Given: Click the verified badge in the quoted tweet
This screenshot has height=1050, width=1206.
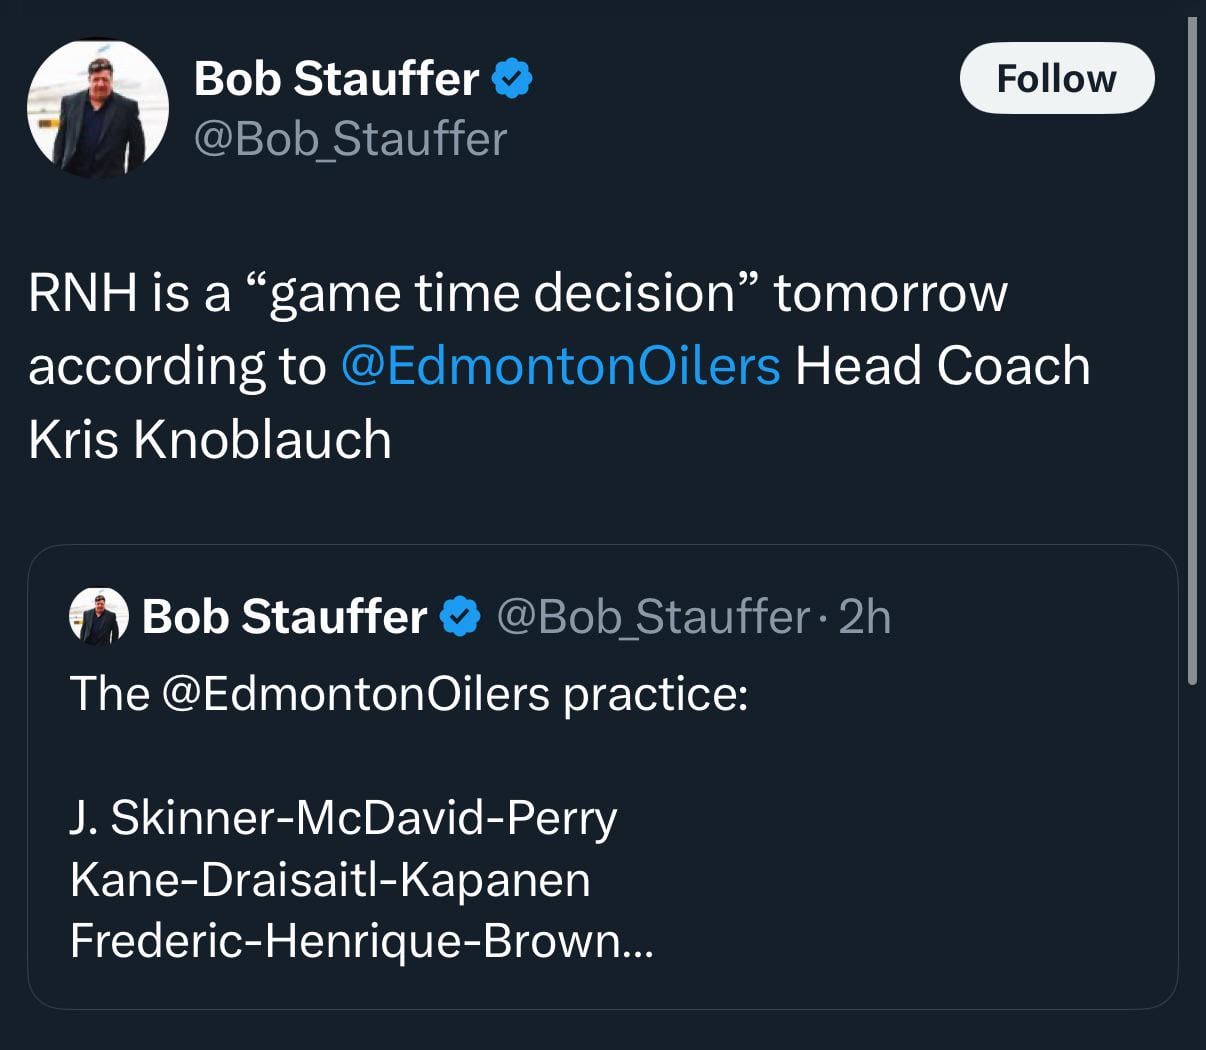Looking at the screenshot, I should pos(460,617).
